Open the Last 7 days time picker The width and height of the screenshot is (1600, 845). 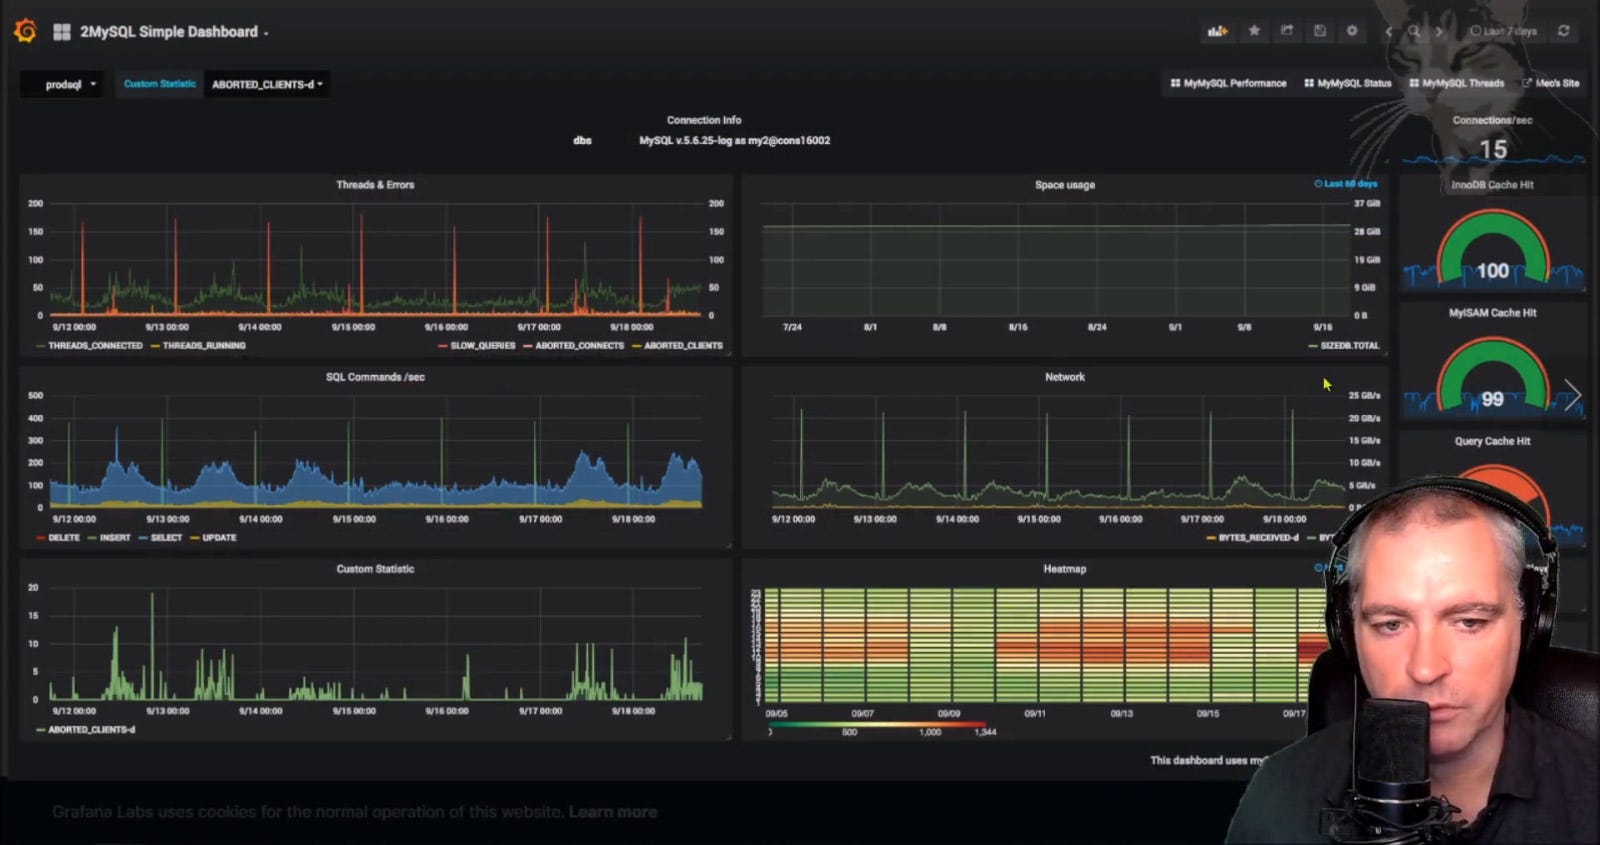tap(1503, 31)
